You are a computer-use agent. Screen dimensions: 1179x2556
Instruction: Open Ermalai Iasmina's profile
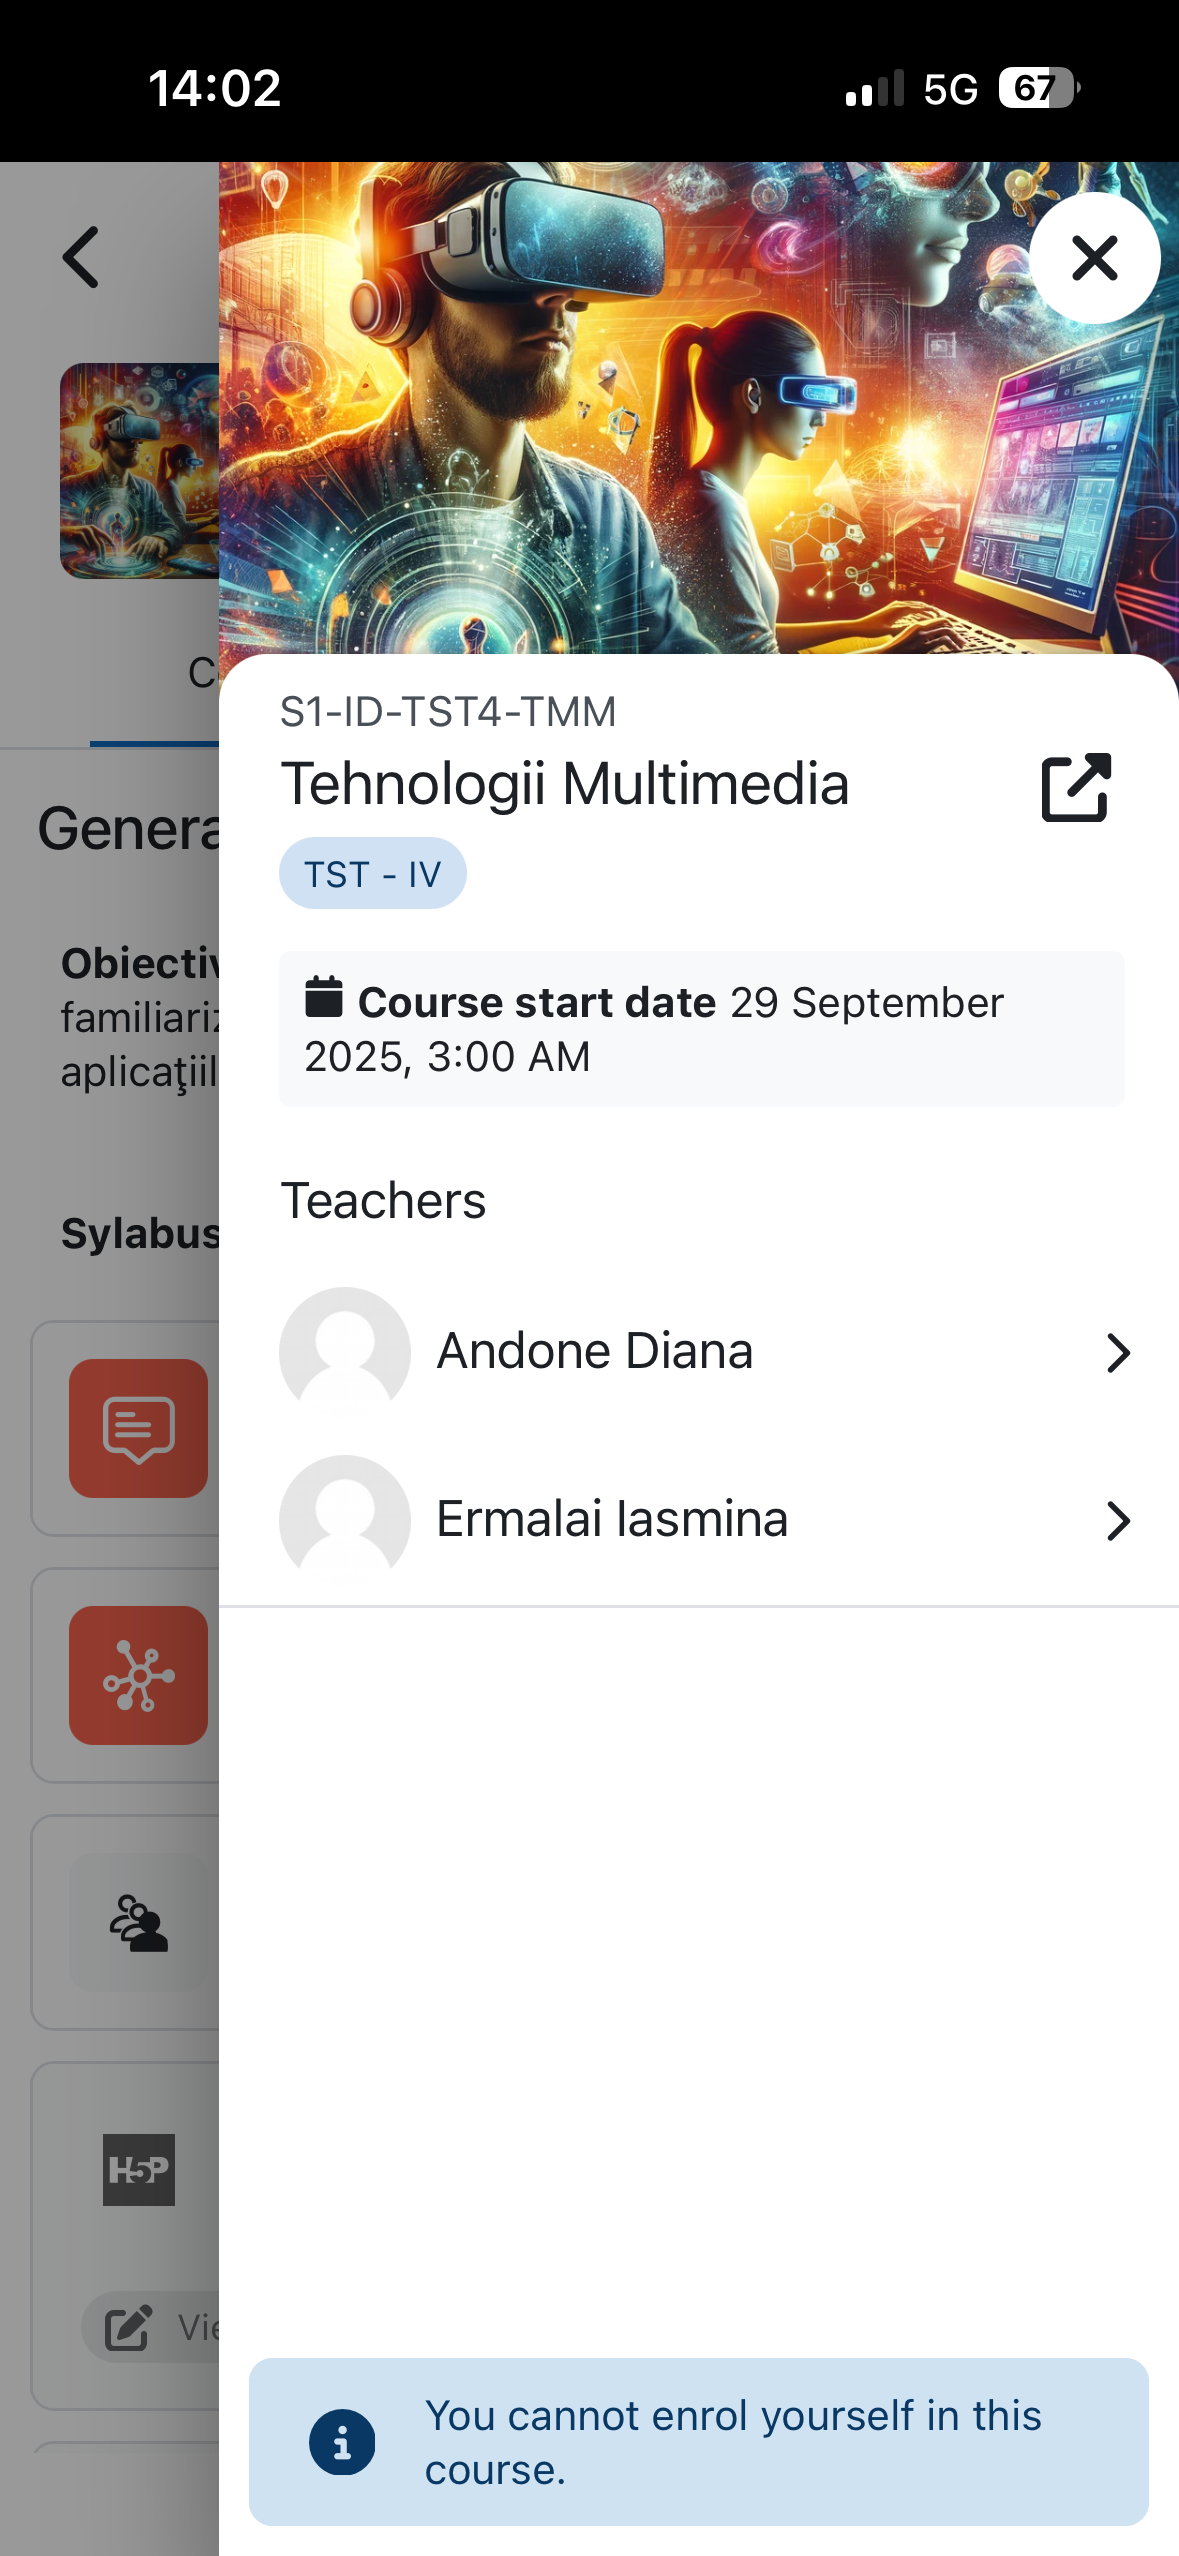tap(612, 1520)
